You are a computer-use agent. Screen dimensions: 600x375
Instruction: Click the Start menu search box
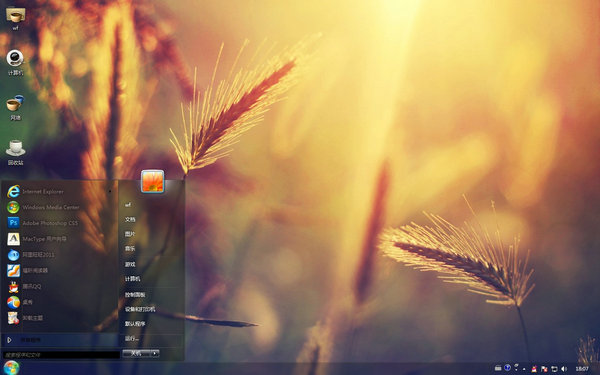[x=61, y=355]
